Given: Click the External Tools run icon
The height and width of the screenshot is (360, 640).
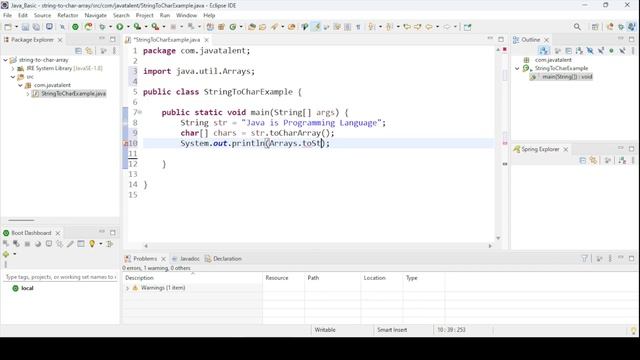Looking at the screenshot, I should click(156, 27).
